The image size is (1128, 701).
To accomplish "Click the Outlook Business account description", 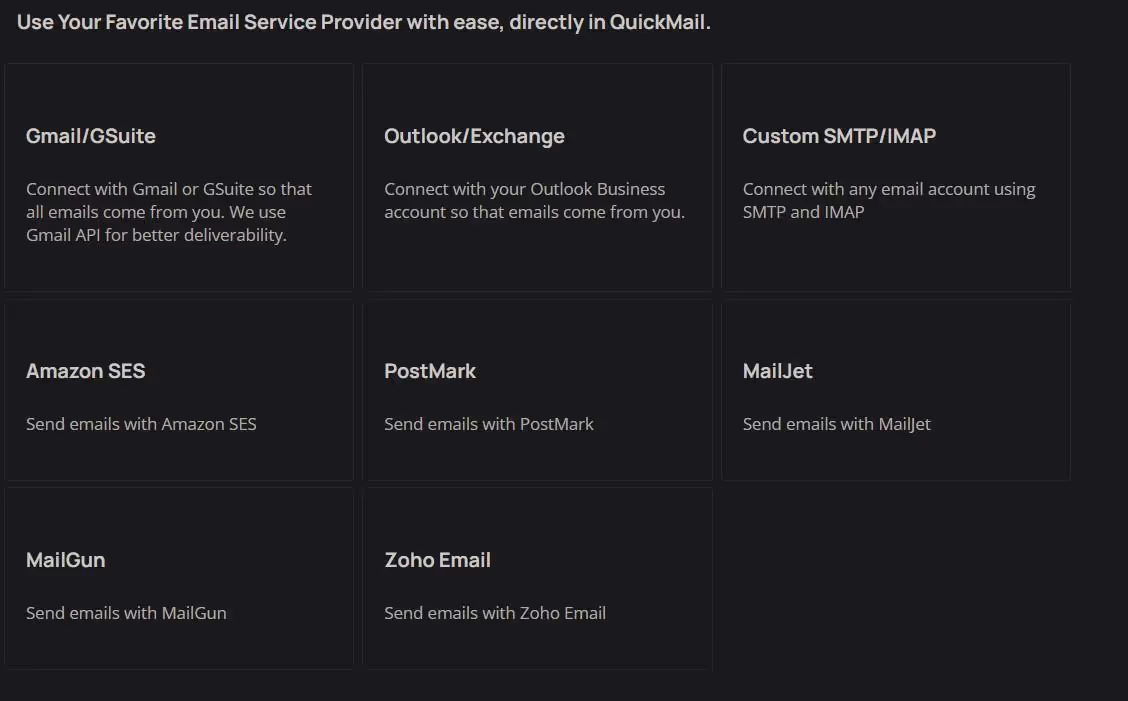I will pos(534,200).
